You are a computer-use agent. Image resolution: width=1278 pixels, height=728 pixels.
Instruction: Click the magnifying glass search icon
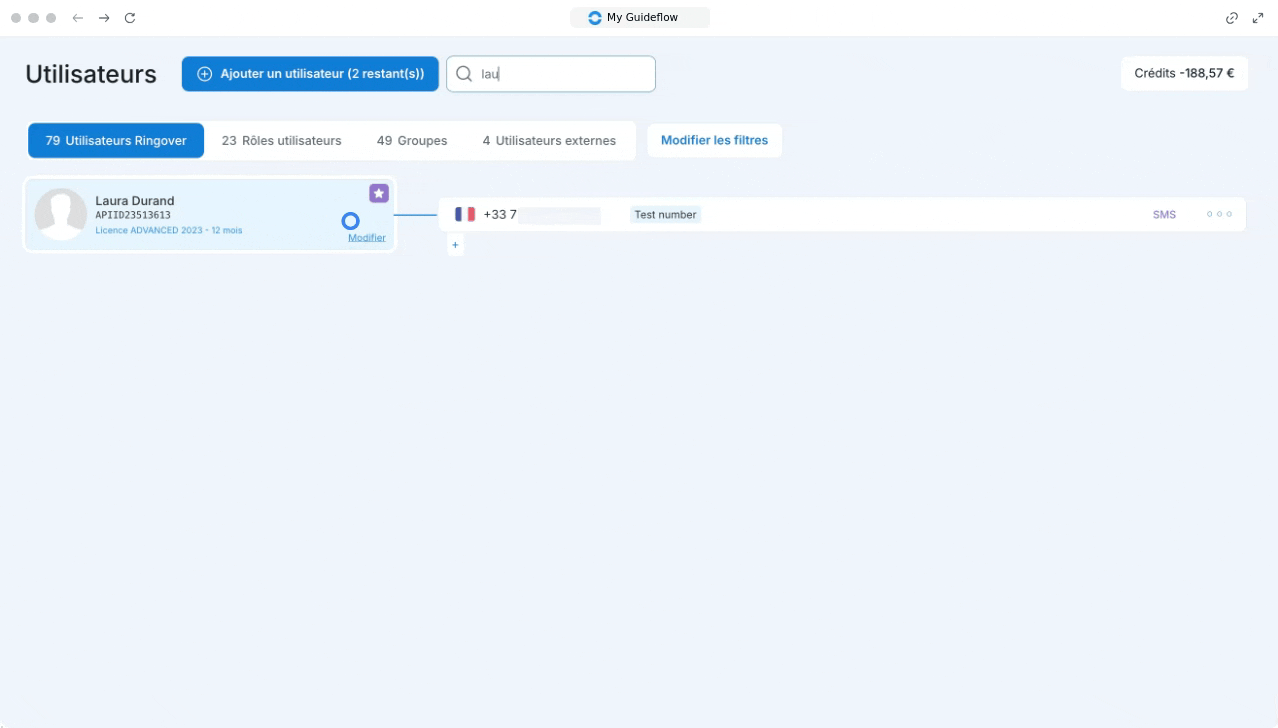[x=464, y=74]
